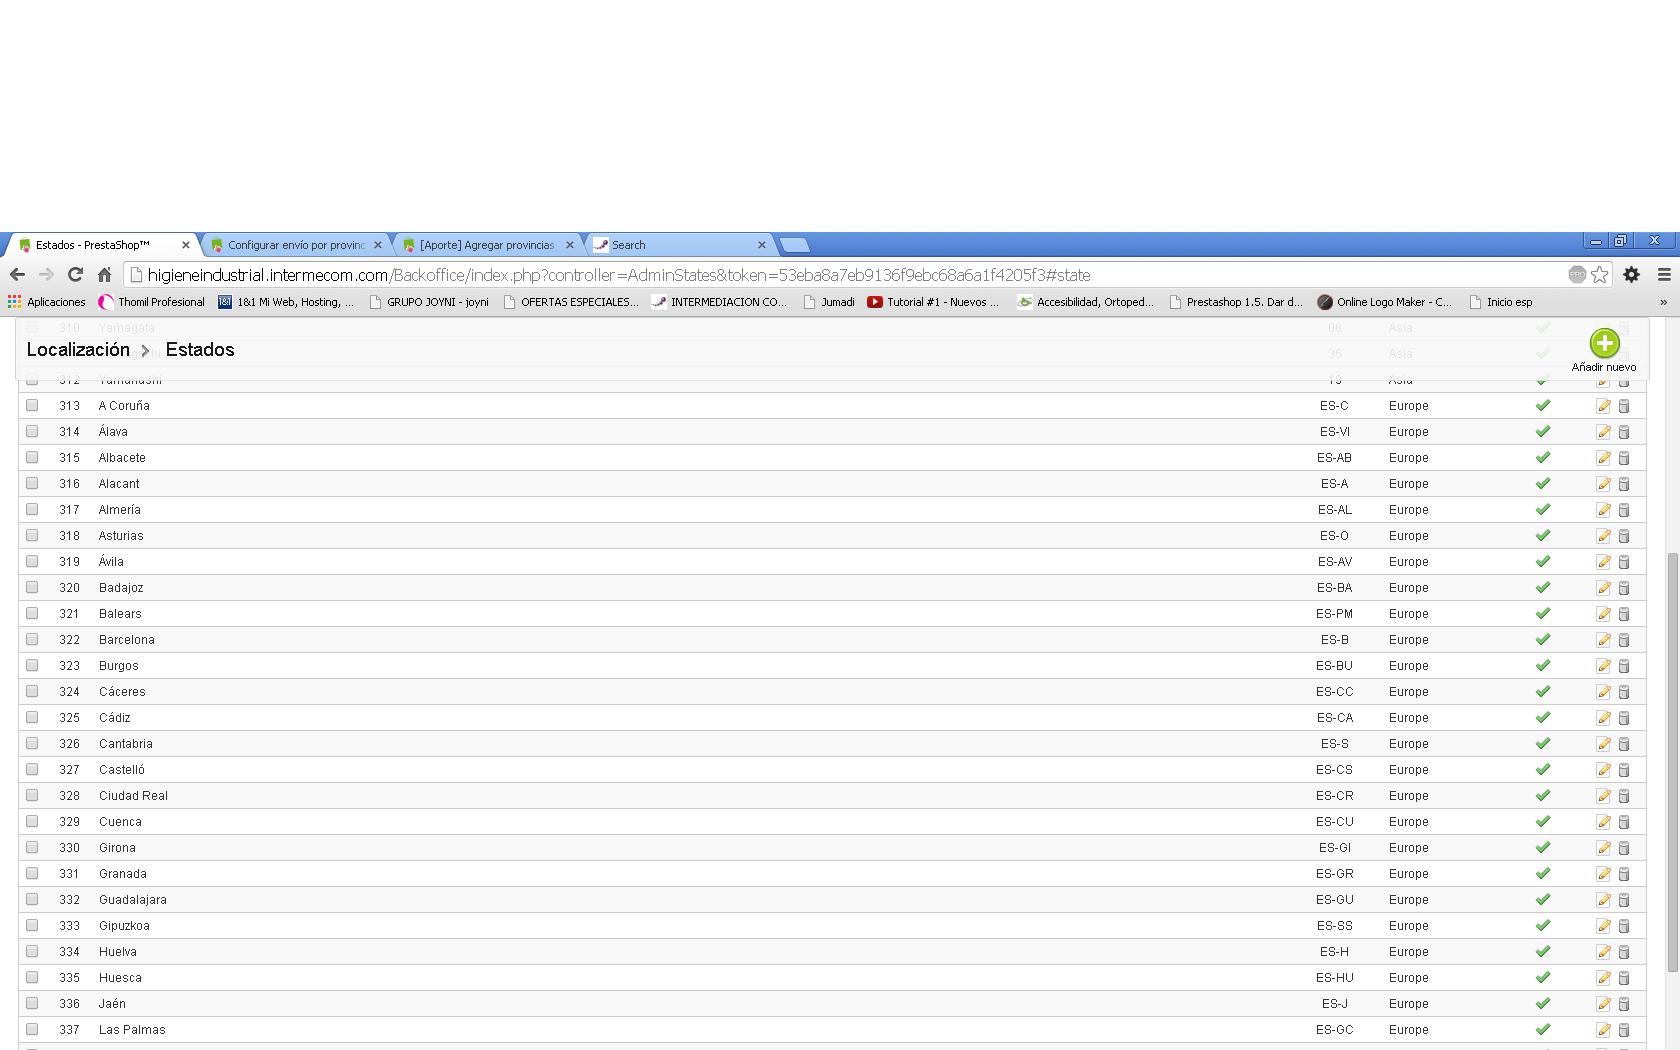Screen dimensions: 1680x1050
Task: Open the Thomil Profesional bookmark
Action: pyautogui.click(x=152, y=302)
